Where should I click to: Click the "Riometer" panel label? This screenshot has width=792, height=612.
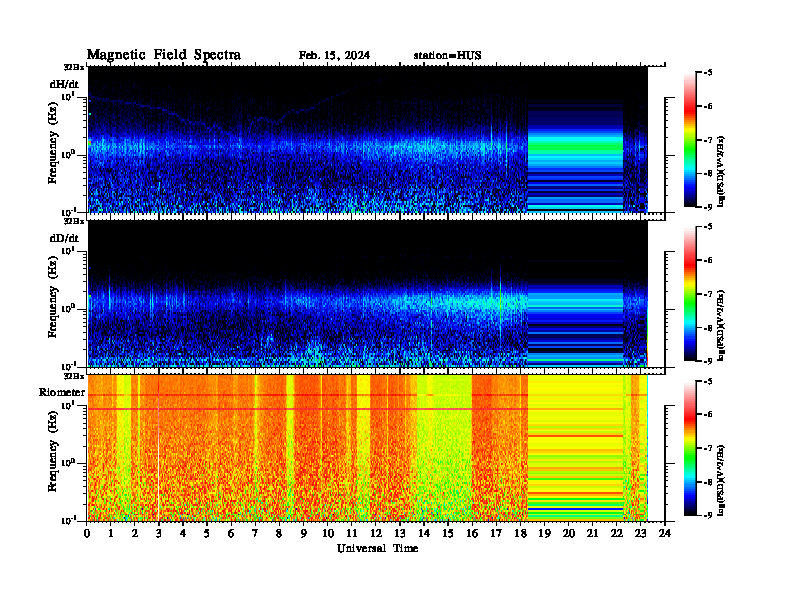[62, 392]
